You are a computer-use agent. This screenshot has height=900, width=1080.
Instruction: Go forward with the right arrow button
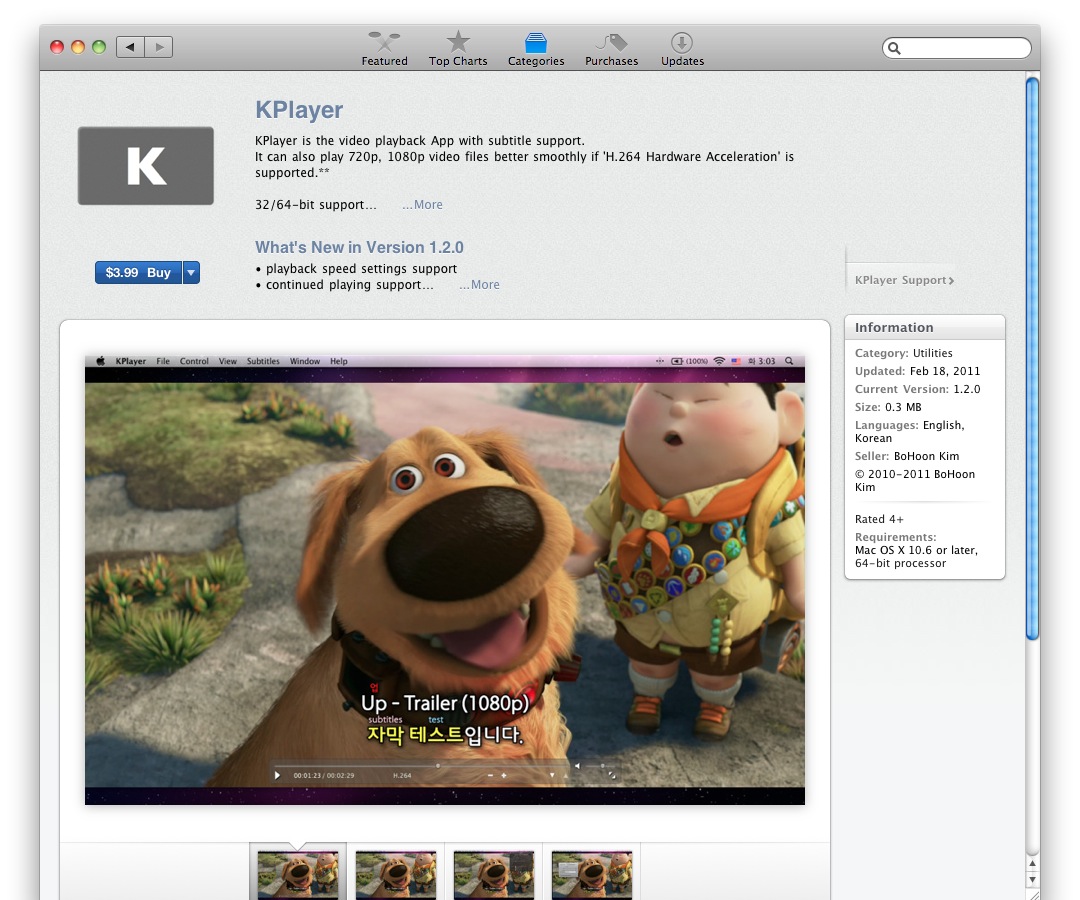tap(159, 47)
